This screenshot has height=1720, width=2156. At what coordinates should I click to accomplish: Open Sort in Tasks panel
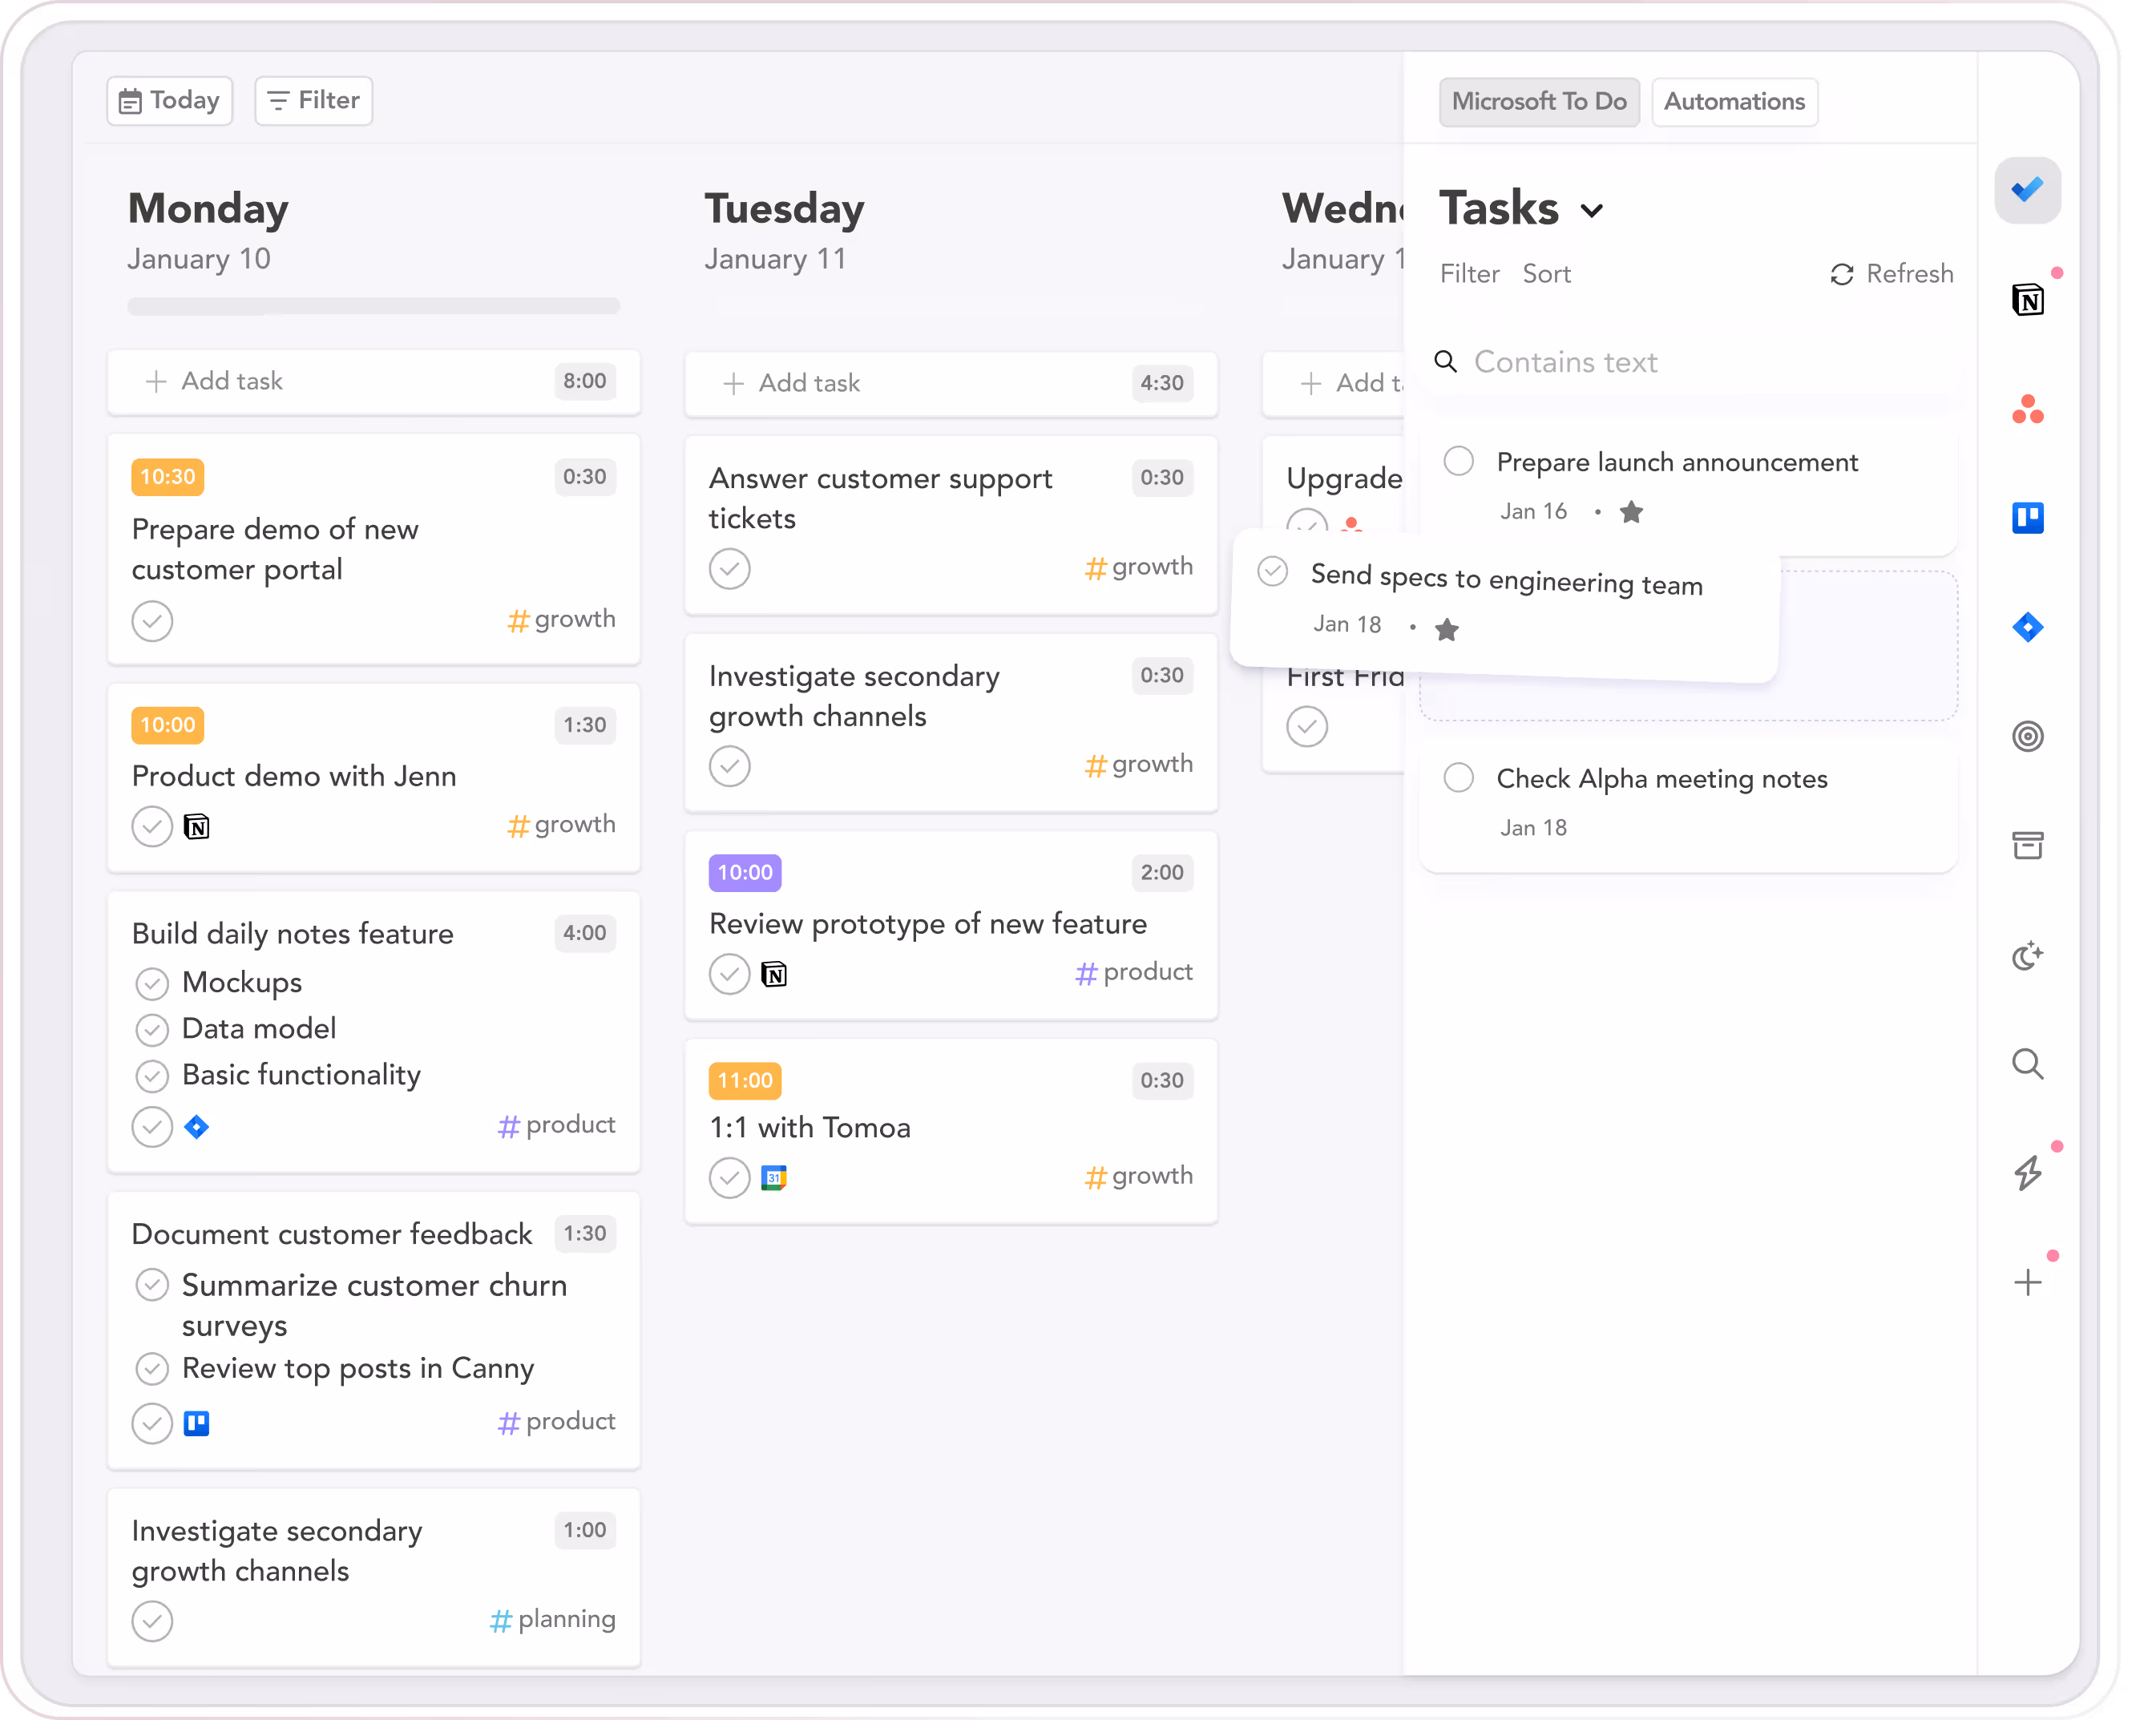pos(1546,274)
